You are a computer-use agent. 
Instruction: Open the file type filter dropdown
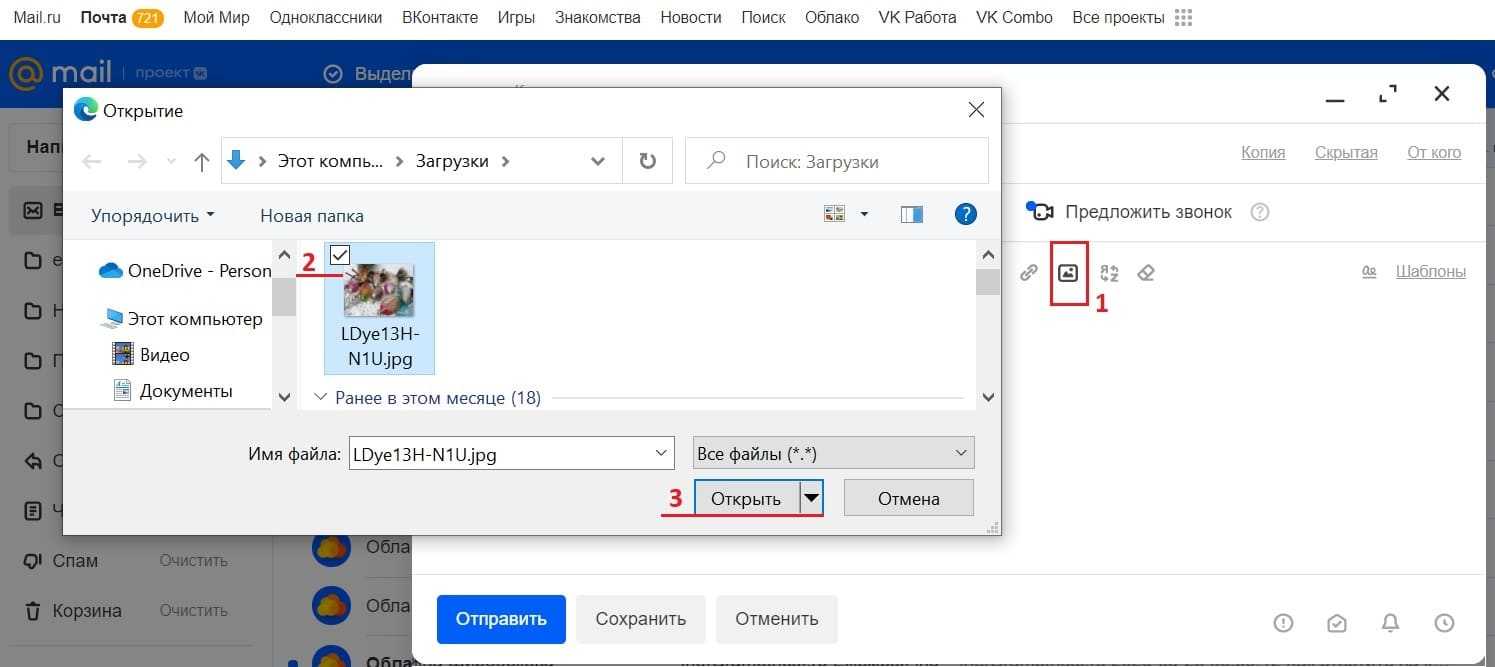(x=833, y=454)
